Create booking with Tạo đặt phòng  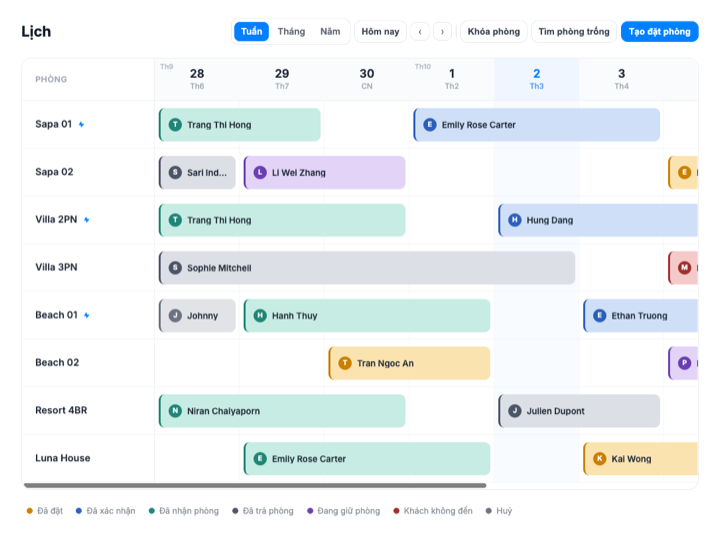[x=659, y=31]
